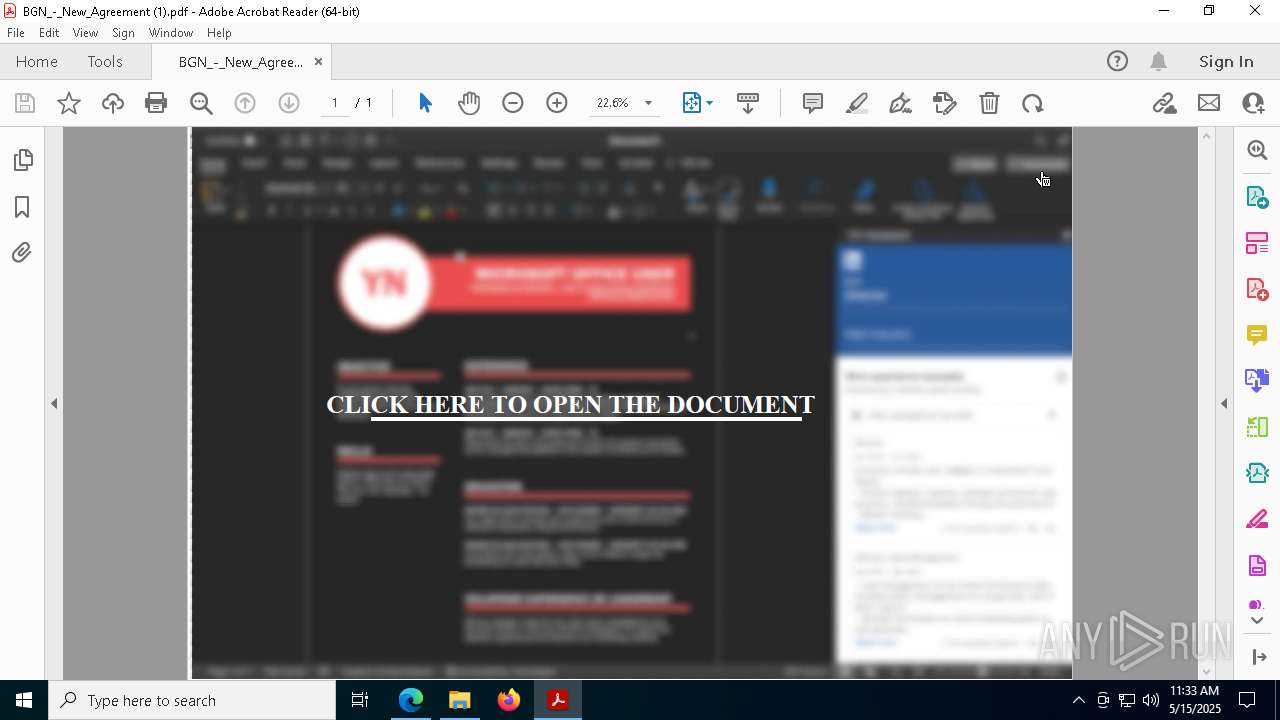
Task: Switch to the Tools tab
Action: tap(105, 61)
